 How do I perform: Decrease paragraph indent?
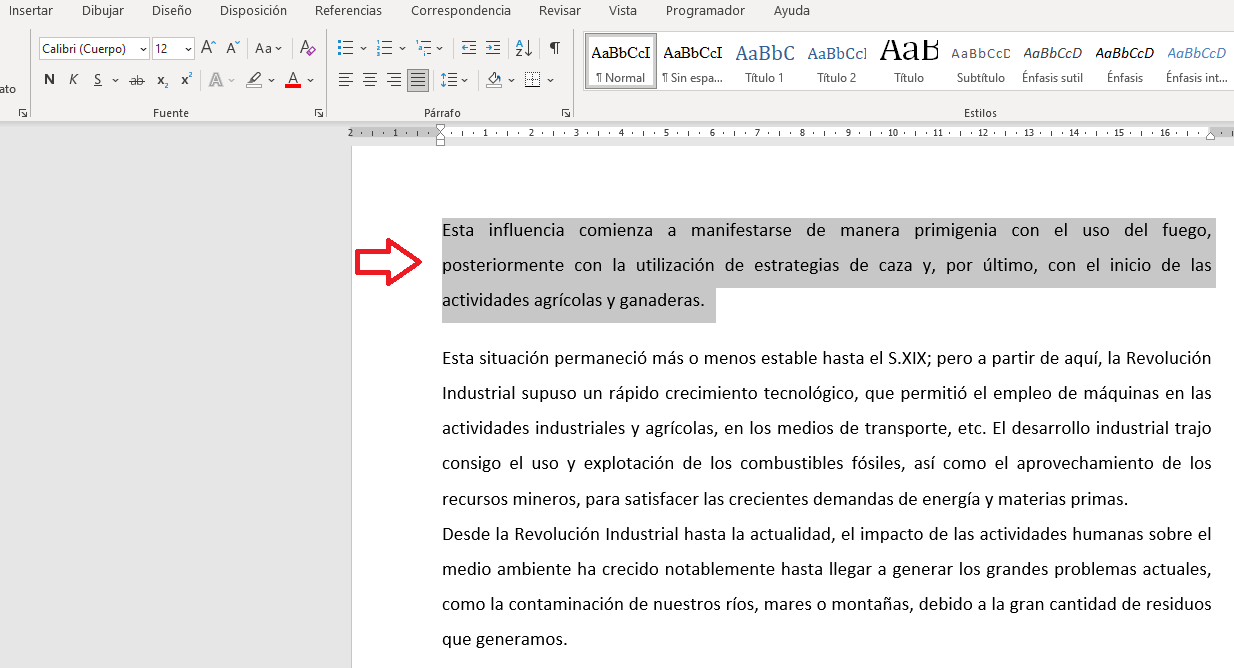coord(469,48)
